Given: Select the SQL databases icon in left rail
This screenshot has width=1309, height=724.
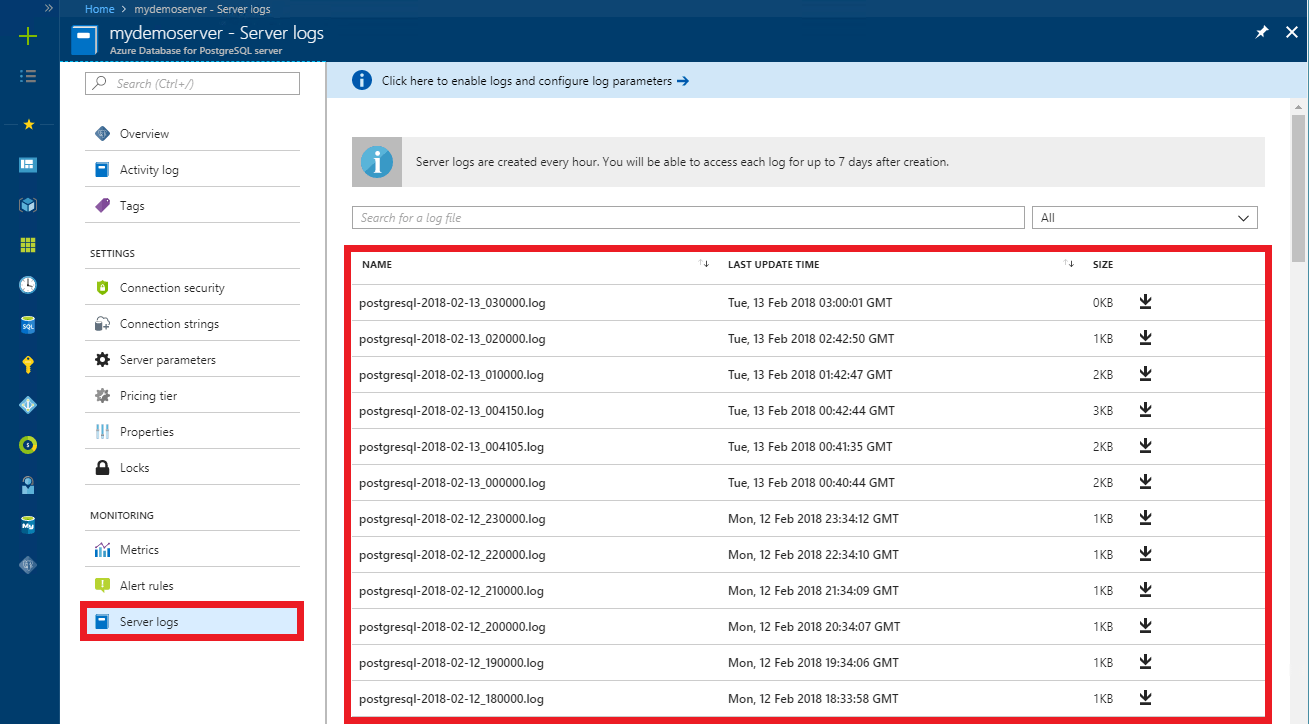Looking at the screenshot, I should pyautogui.click(x=28, y=324).
